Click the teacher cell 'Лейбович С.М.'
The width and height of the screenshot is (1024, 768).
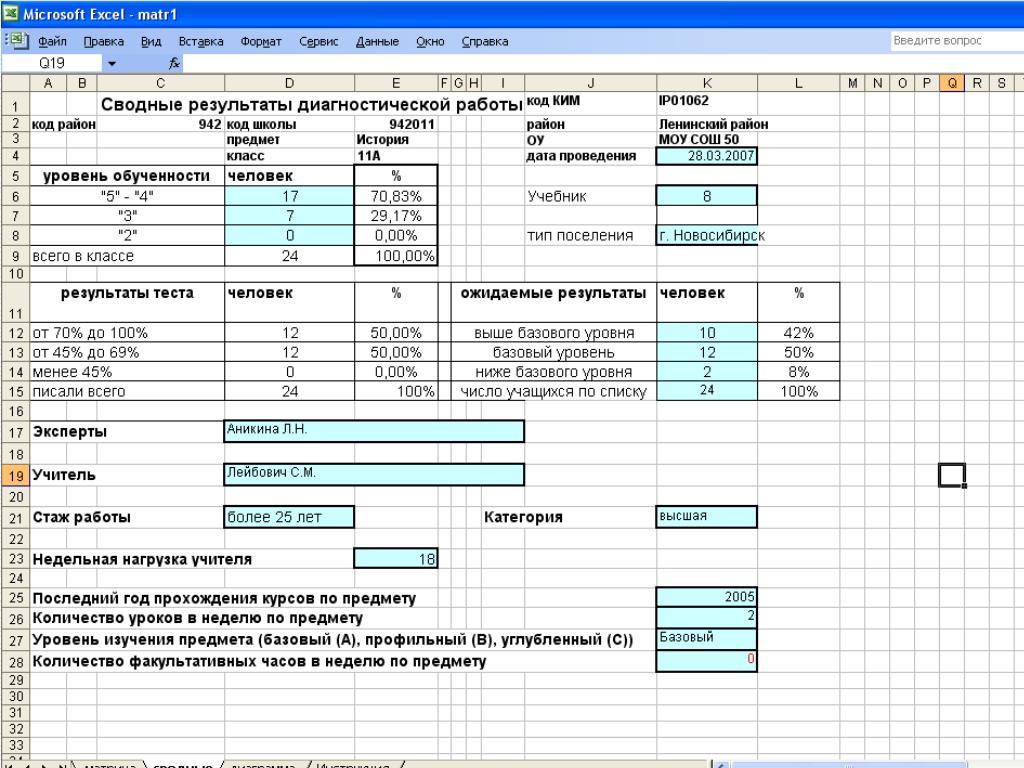tap(374, 475)
